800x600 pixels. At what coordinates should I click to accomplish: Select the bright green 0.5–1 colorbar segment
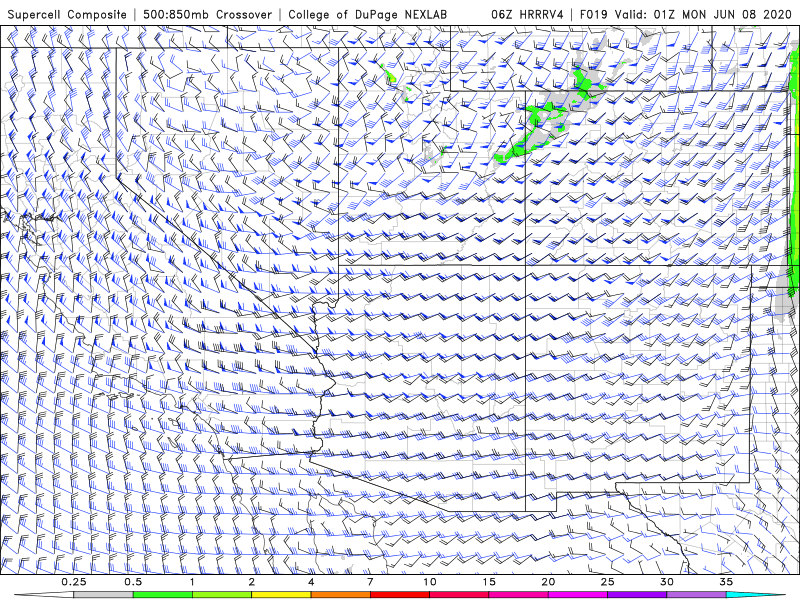coord(162,595)
